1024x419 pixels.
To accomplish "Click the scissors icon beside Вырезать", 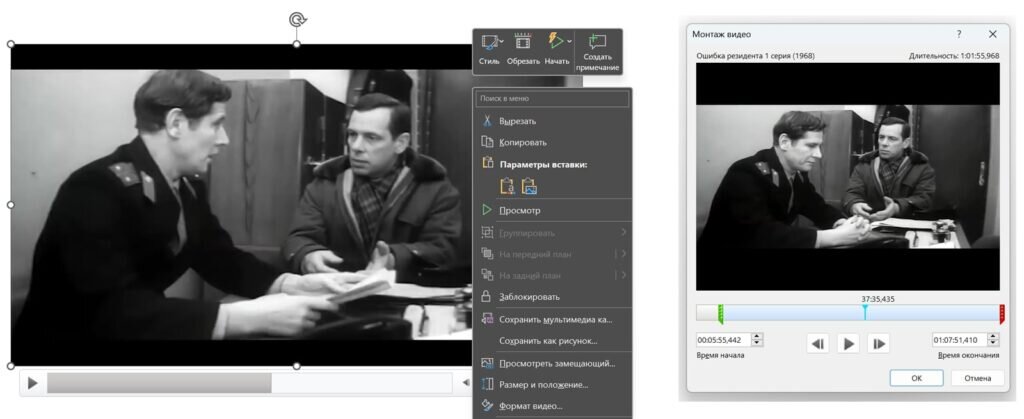I will click(x=487, y=121).
